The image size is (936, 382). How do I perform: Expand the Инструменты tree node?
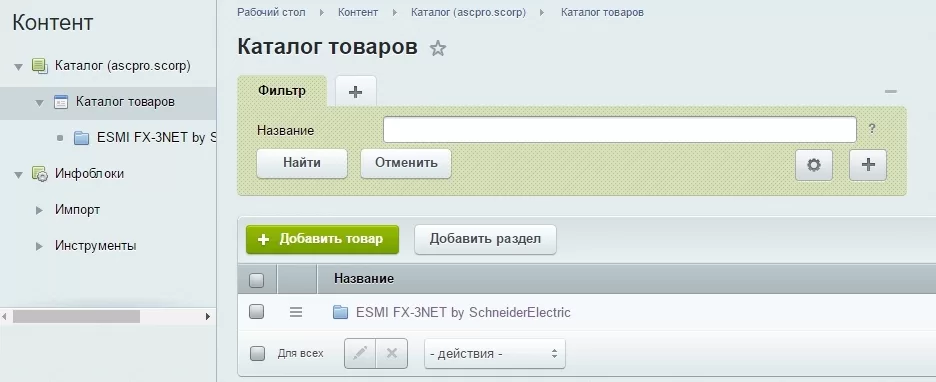39,246
